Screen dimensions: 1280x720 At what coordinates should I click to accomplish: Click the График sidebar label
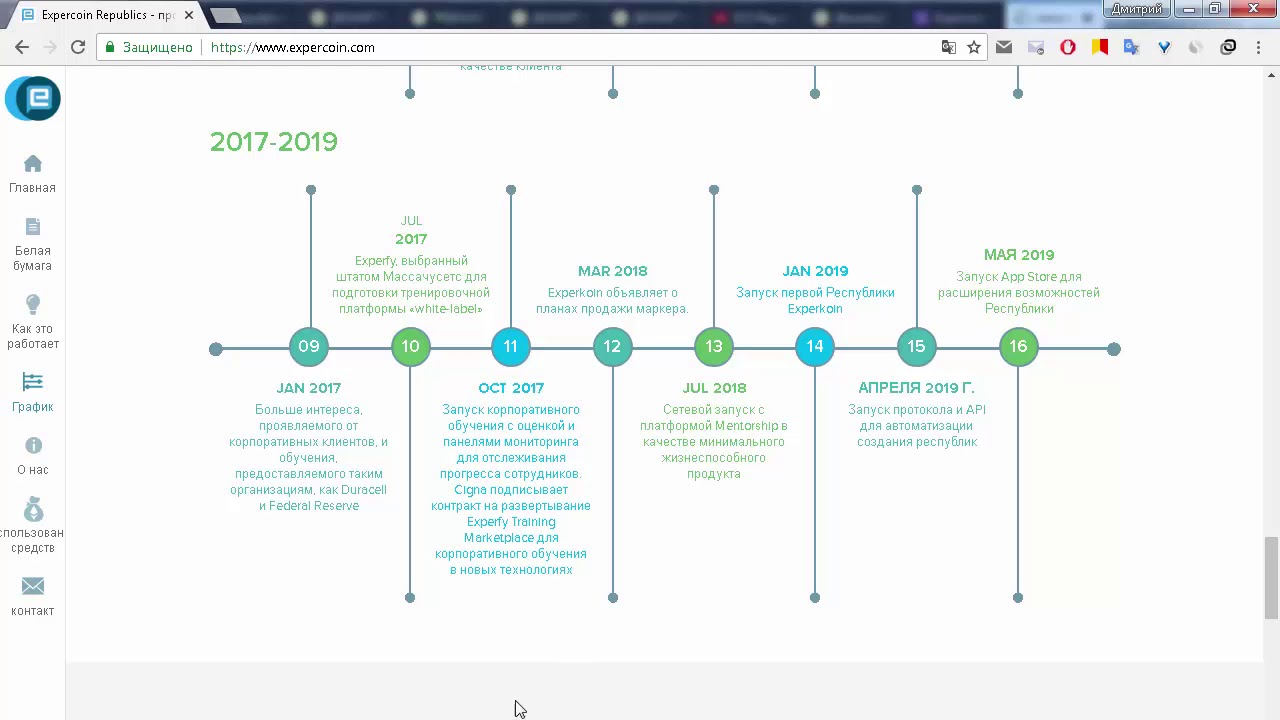point(33,407)
